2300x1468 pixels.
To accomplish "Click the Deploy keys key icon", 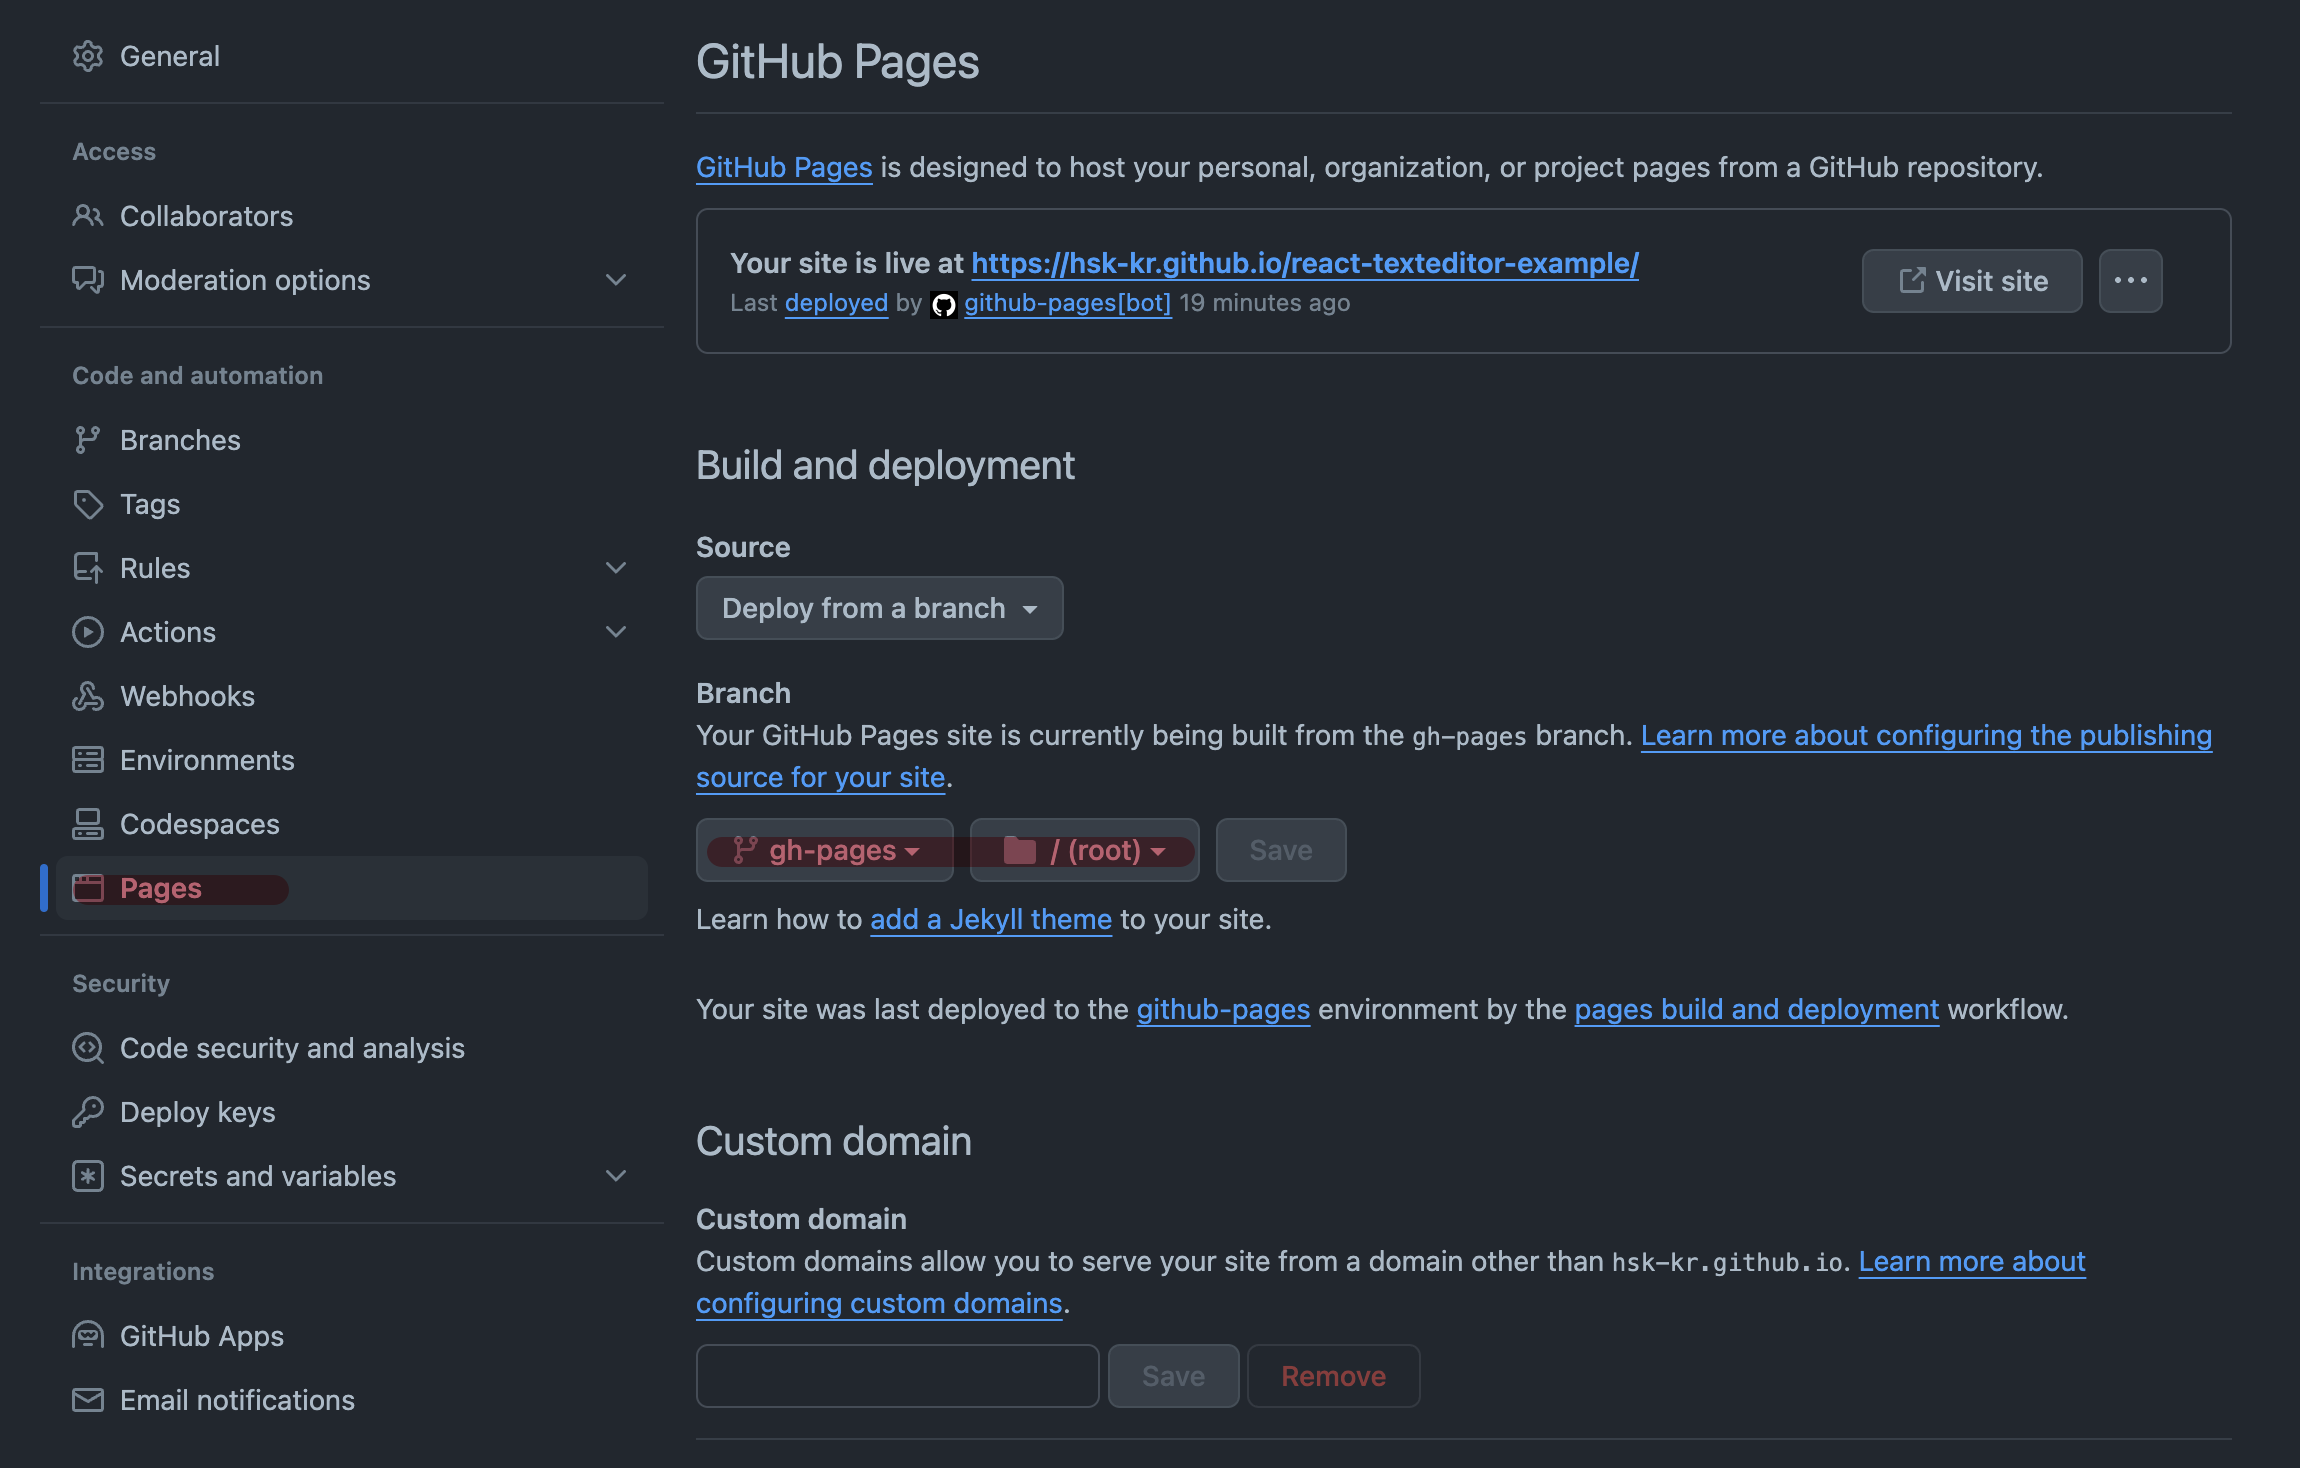I will (x=88, y=1112).
